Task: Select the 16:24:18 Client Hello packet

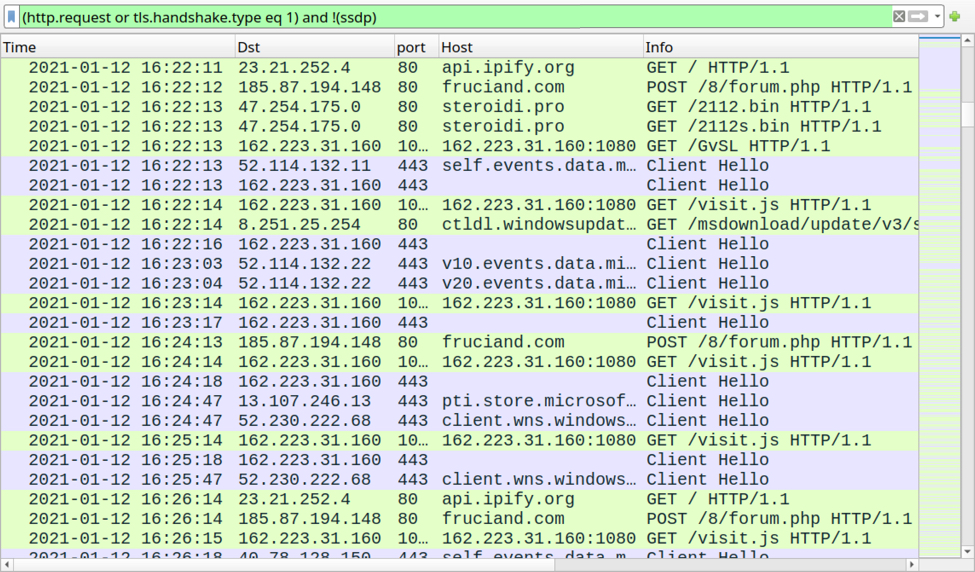Action: point(460,381)
